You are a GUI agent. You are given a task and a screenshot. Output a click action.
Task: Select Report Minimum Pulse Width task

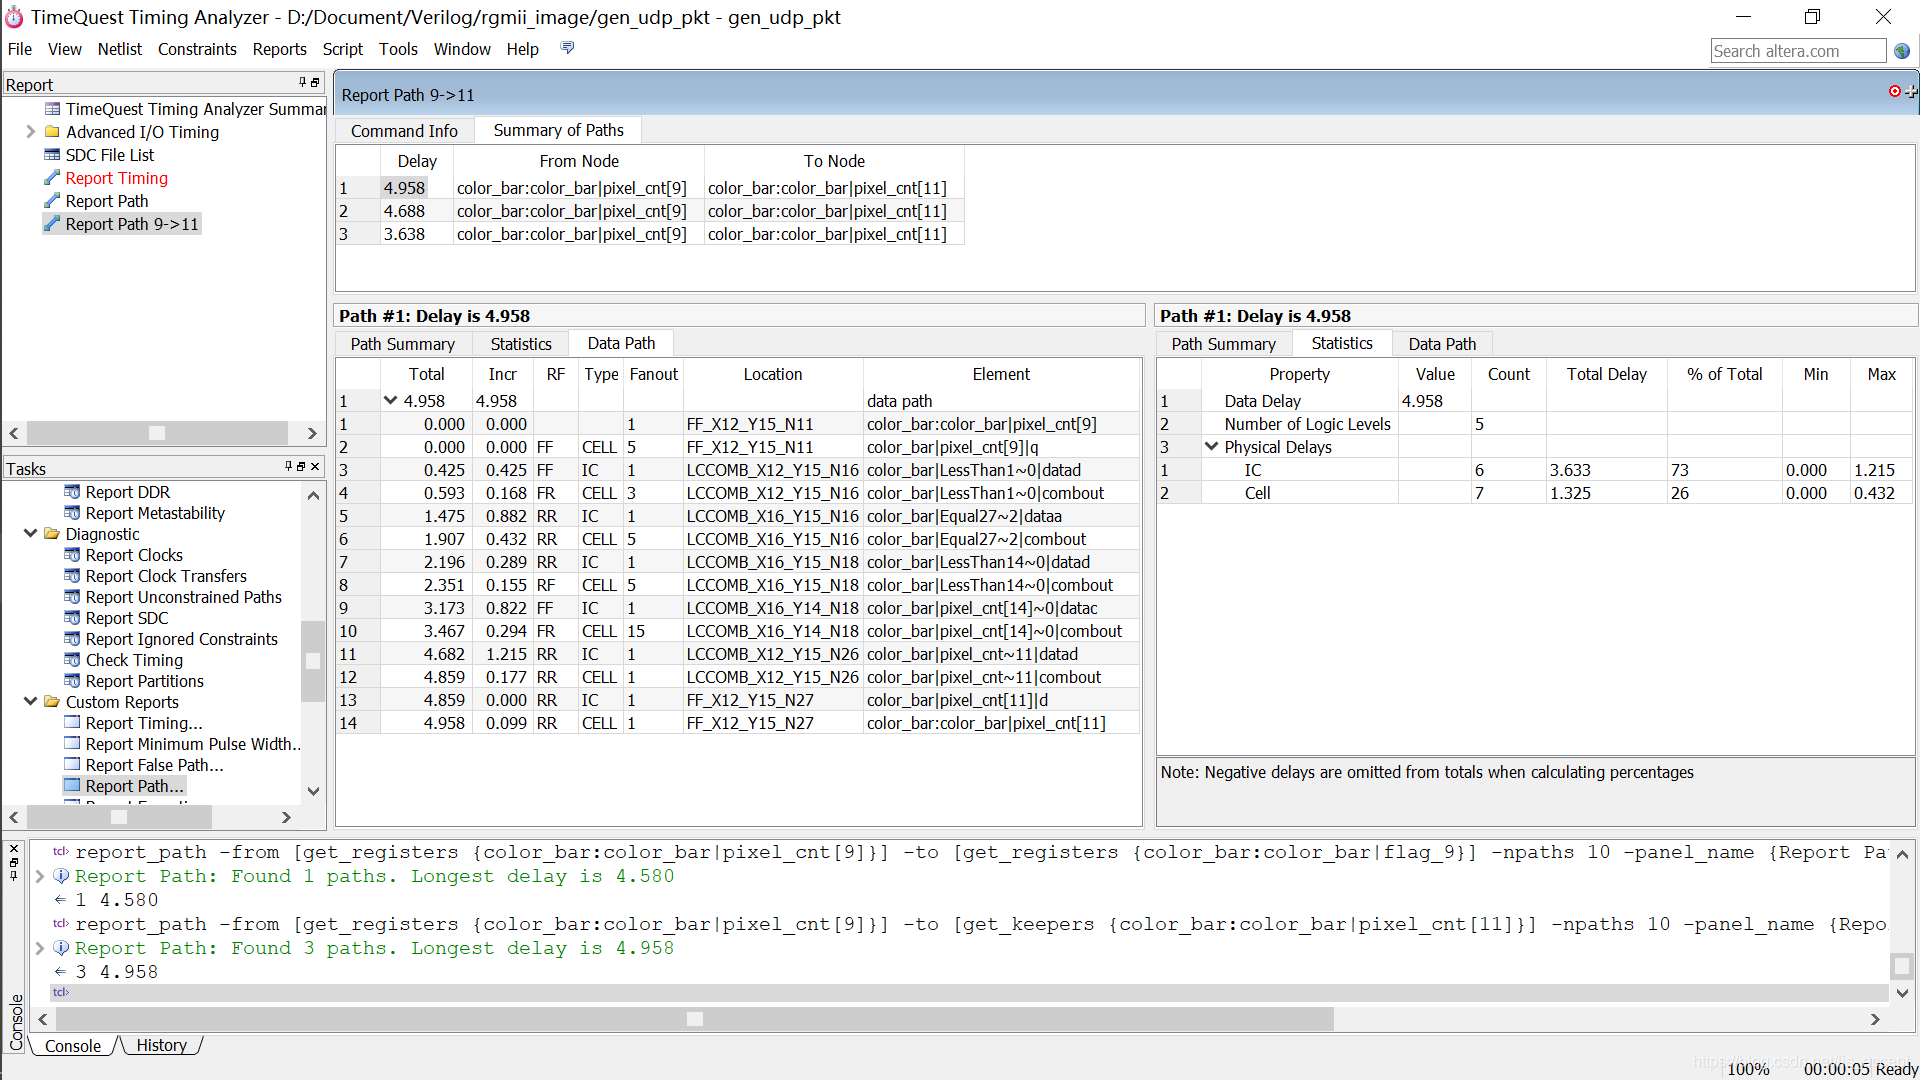click(192, 744)
